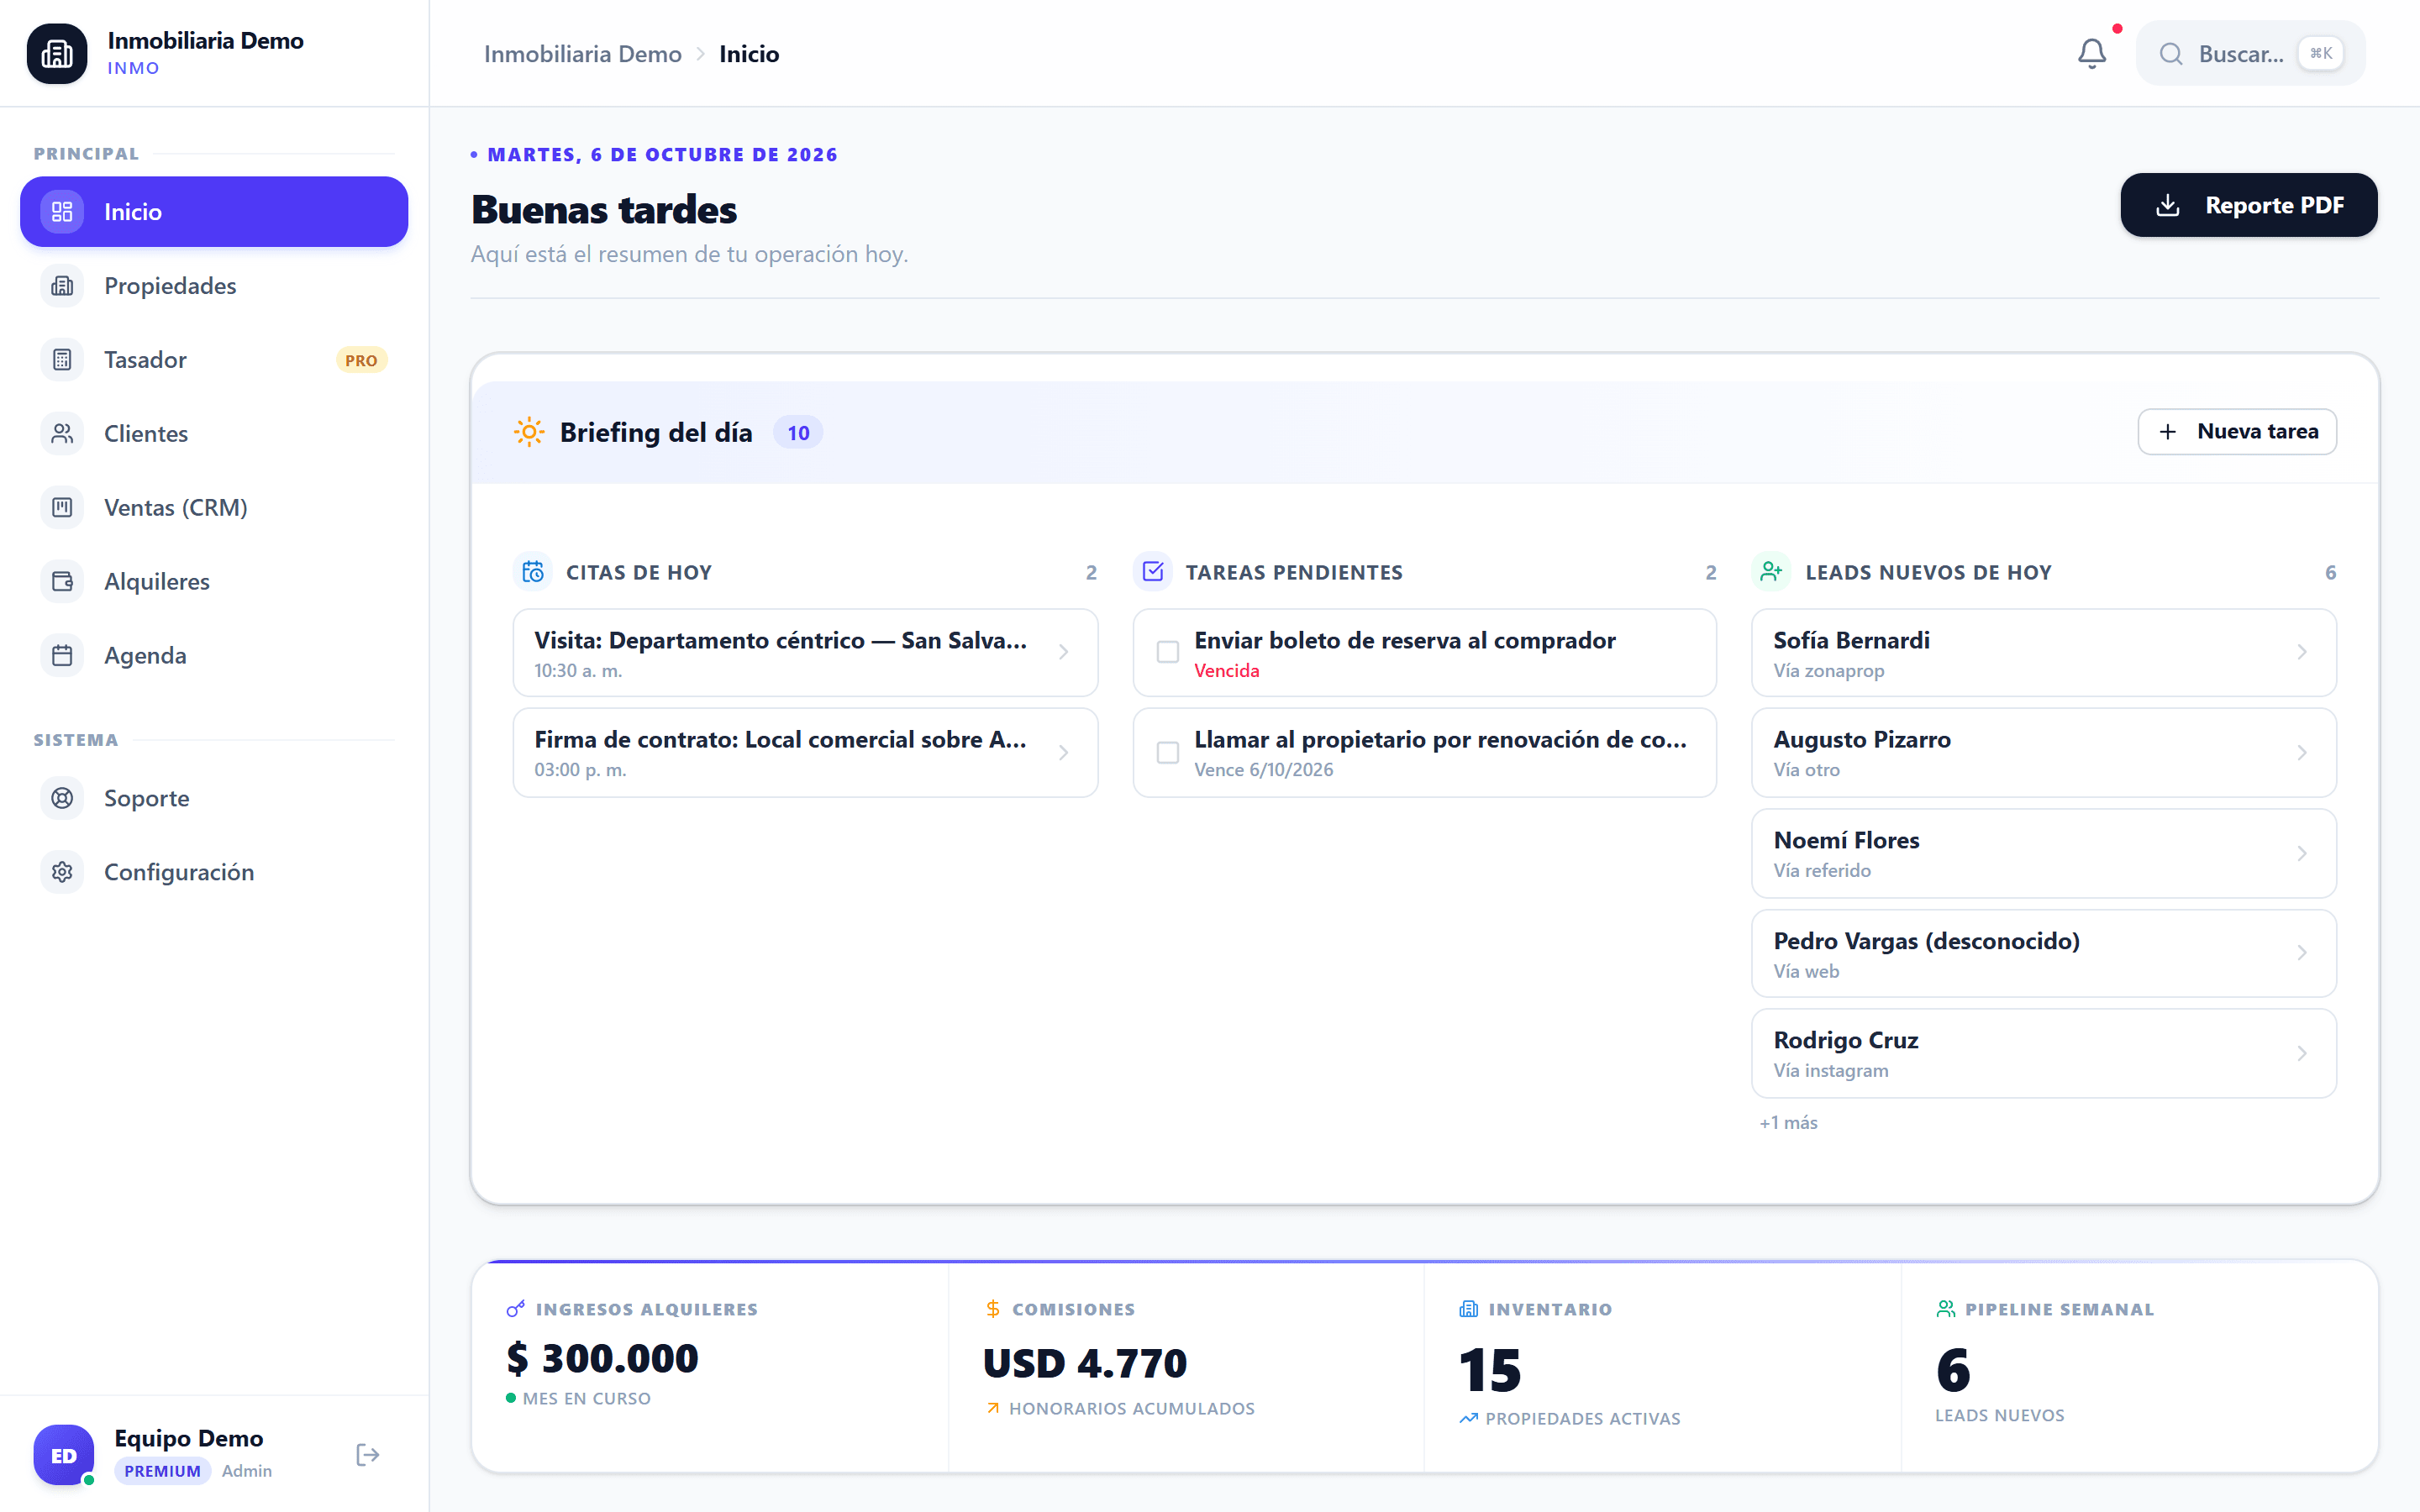Click the dollar icon by Comisiones
The width and height of the screenshot is (2420, 1512).
pos(992,1309)
